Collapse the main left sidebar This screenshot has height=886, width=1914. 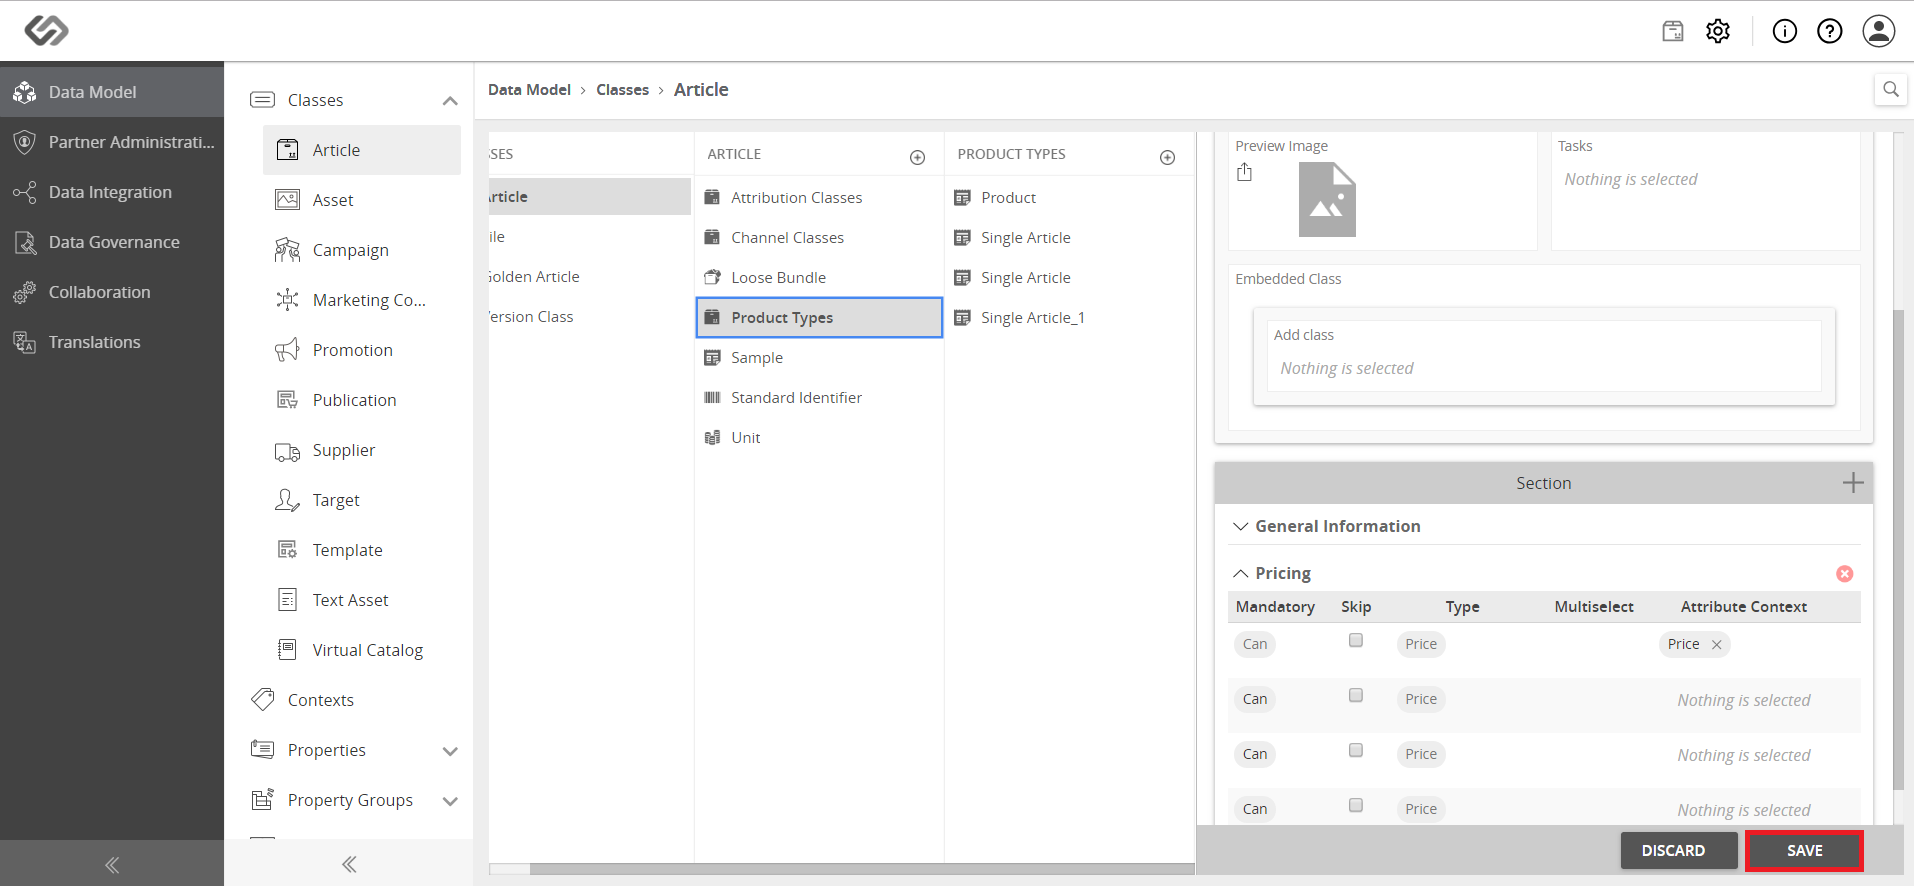click(x=112, y=865)
